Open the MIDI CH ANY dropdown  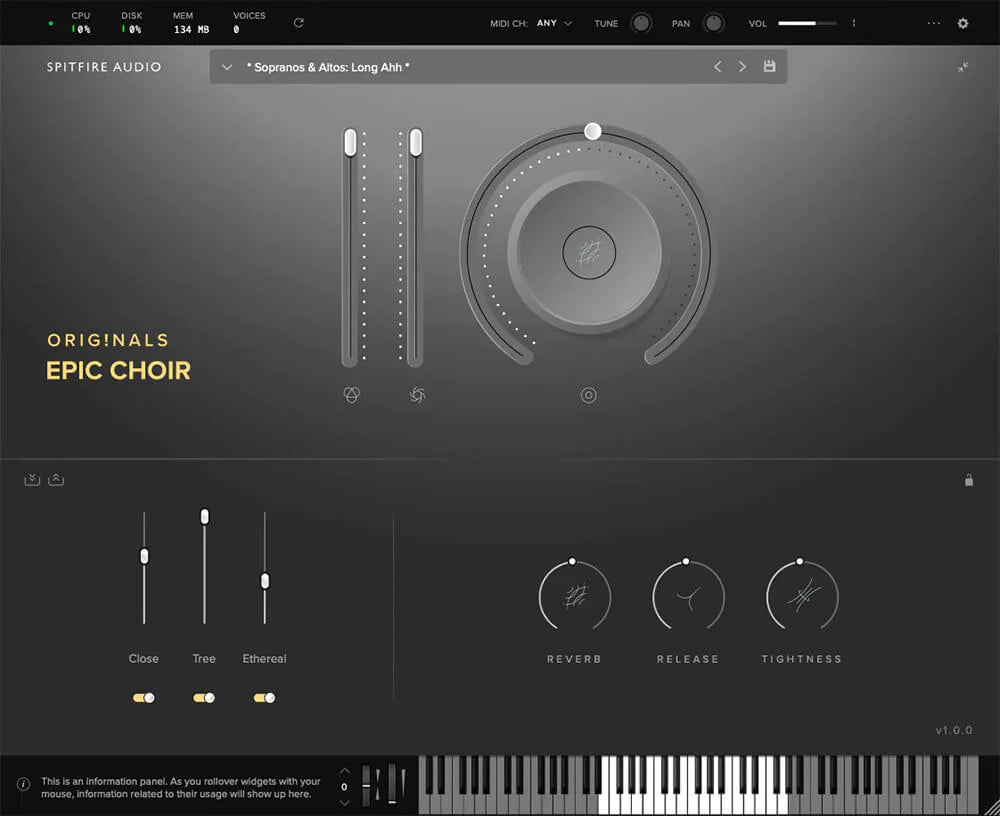point(554,23)
